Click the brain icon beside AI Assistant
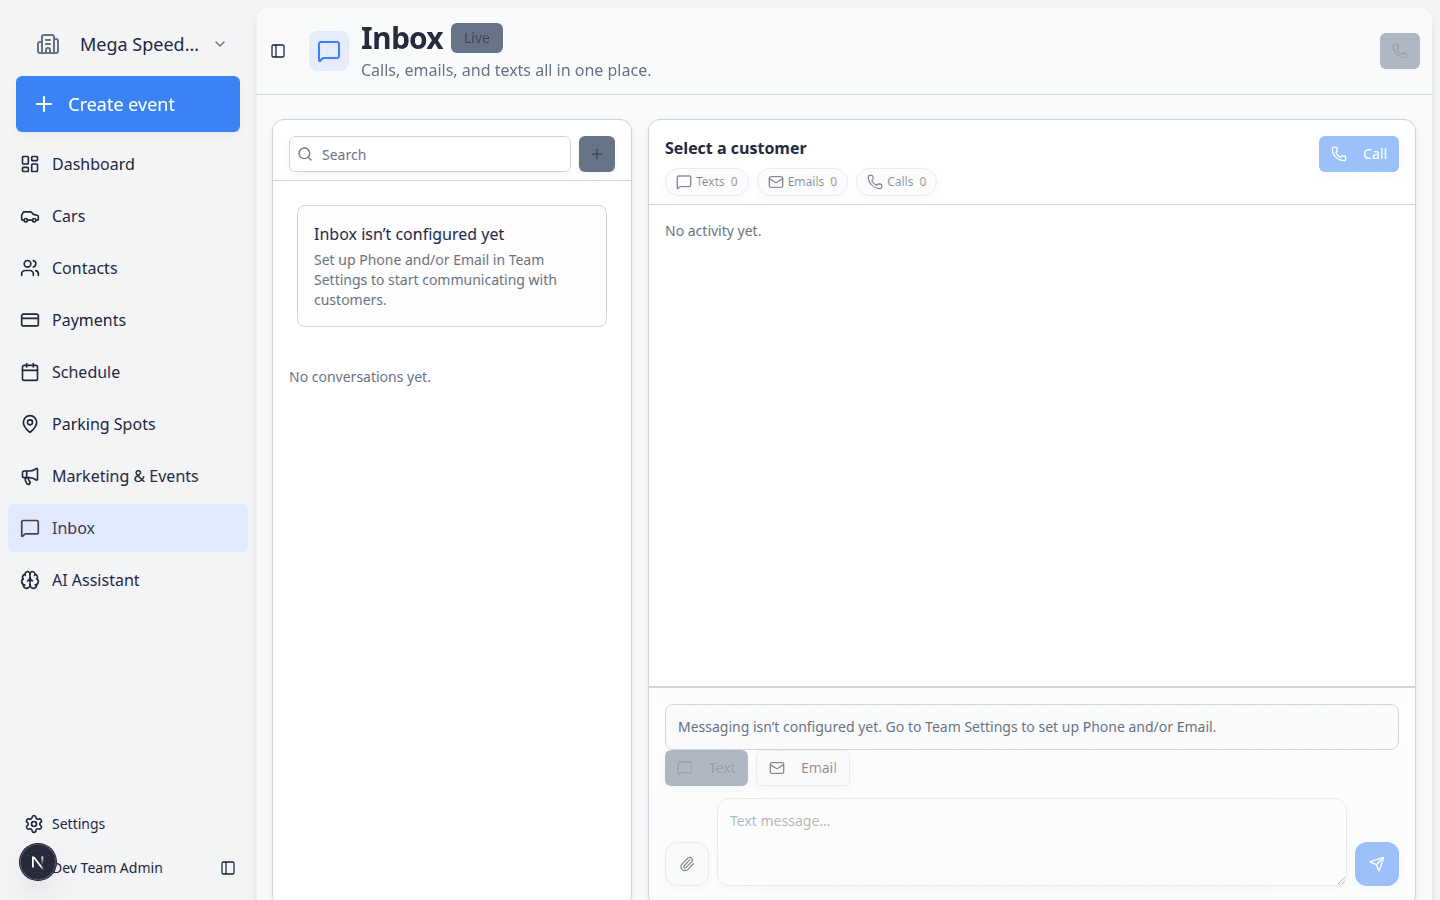Image resolution: width=1440 pixels, height=900 pixels. click(30, 580)
